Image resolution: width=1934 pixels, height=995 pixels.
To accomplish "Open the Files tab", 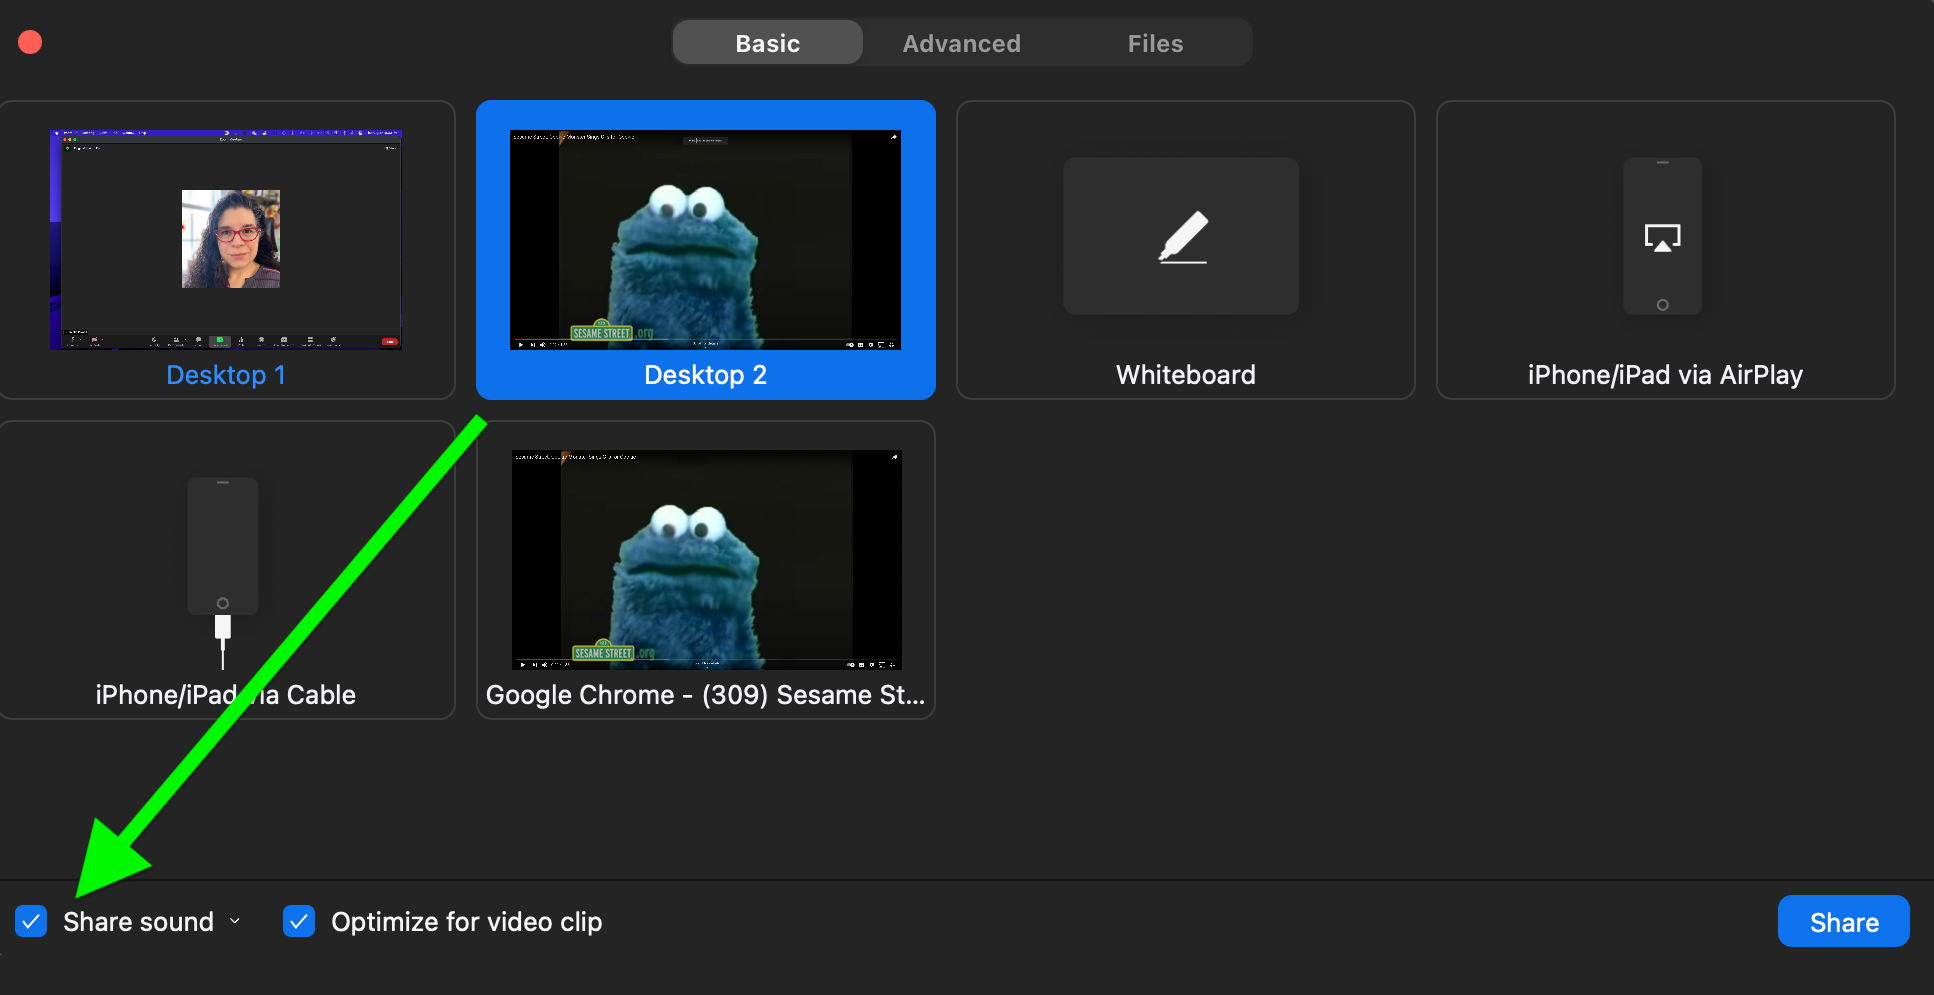I will (1155, 43).
